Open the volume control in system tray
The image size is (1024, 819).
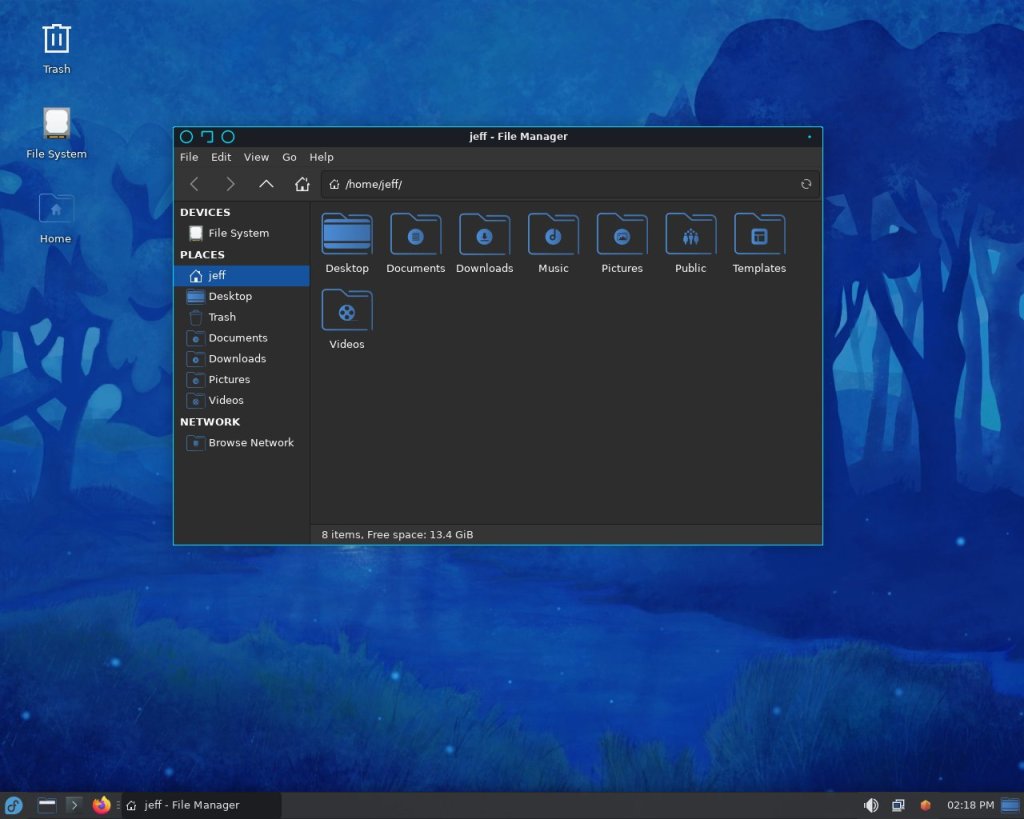(x=871, y=805)
